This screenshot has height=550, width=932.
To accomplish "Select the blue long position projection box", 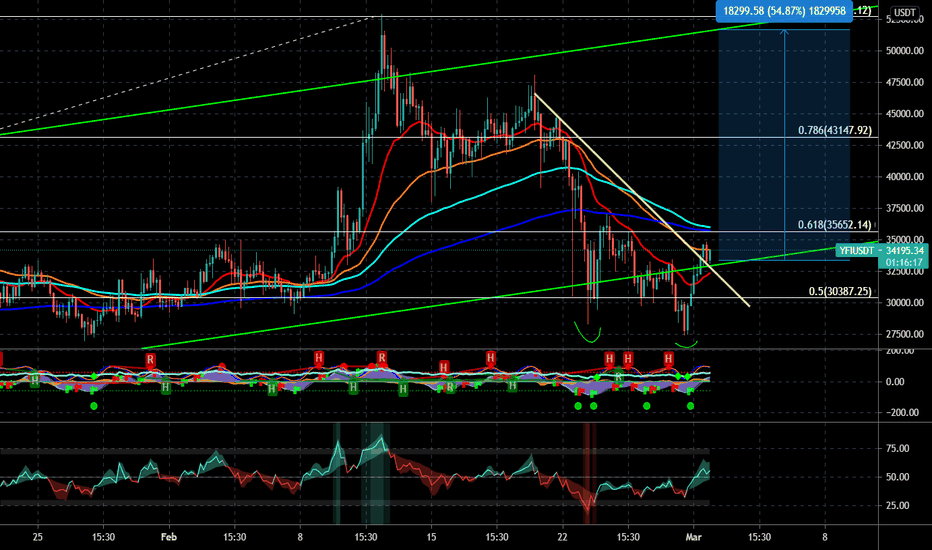I will coord(784,145).
